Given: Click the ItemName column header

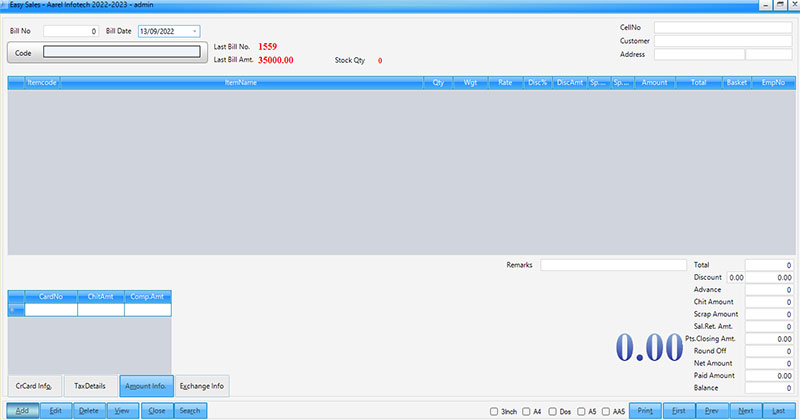Looking at the screenshot, I should [241, 83].
